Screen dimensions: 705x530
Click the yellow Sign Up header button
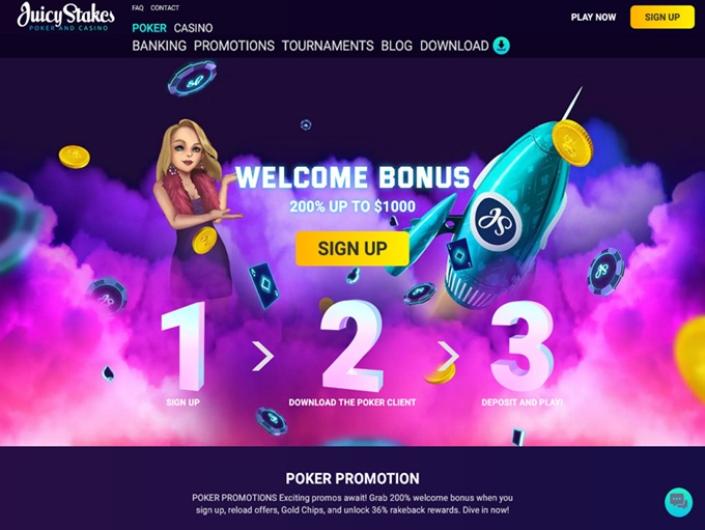click(662, 17)
